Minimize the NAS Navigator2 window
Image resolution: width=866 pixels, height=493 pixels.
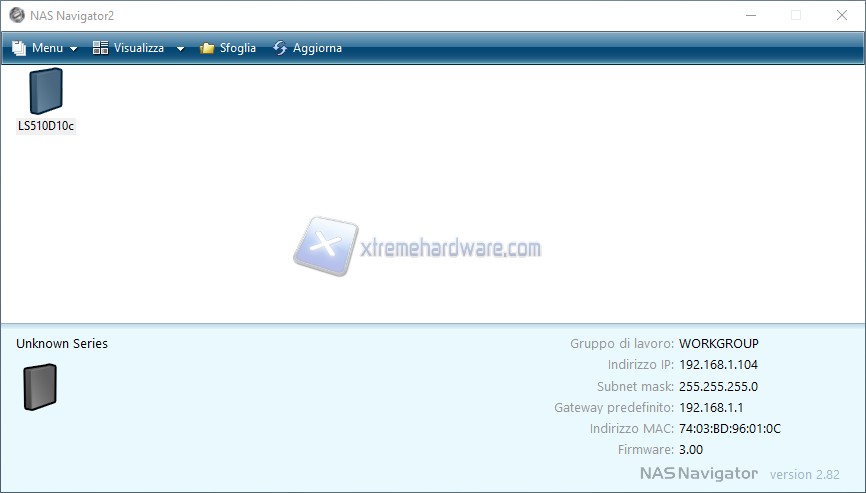tap(751, 15)
